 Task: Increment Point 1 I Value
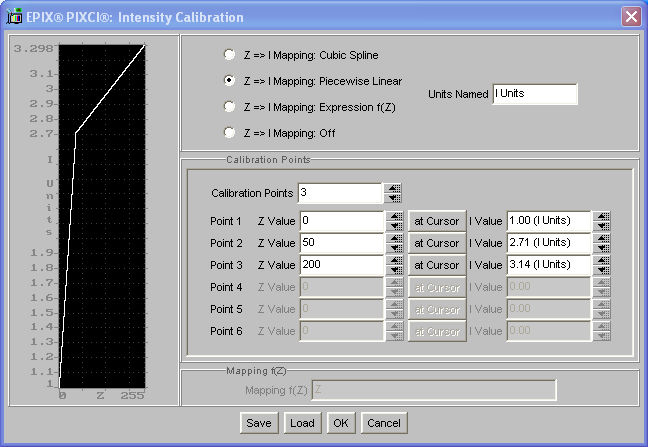point(601,216)
